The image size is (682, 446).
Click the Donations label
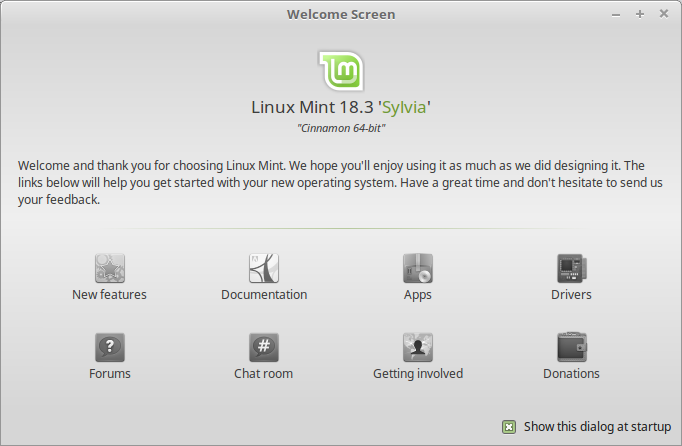[x=571, y=374]
